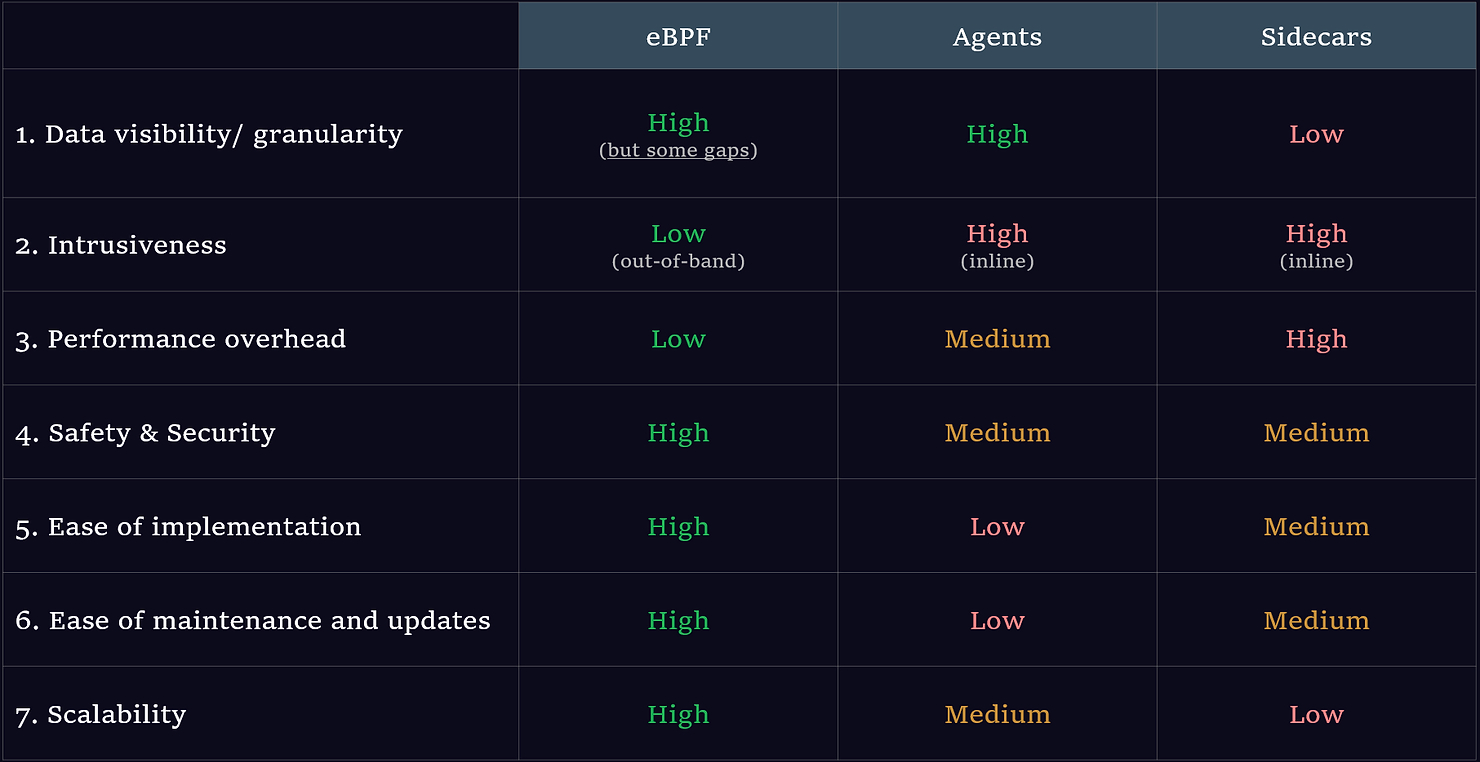Click Sidecars "Low" value for Scalability
This screenshot has height=762, width=1480.
point(1316,715)
